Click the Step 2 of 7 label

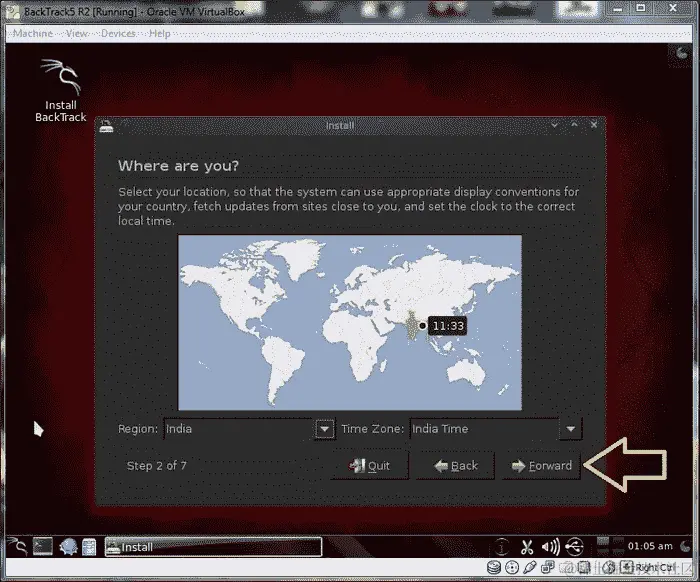click(x=157, y=466)
